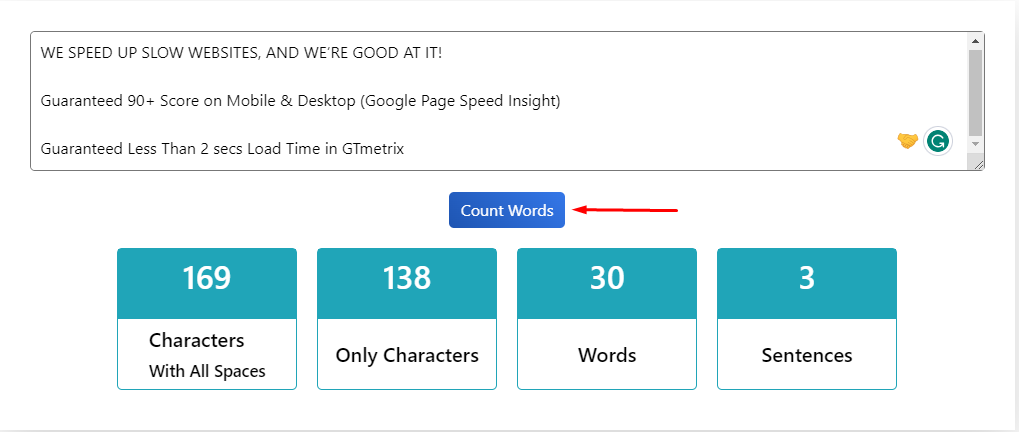Click the text area scrollbar thumb
This screenshot has height=432, width=1019.
pyautogui.click(x=975, y=92)
